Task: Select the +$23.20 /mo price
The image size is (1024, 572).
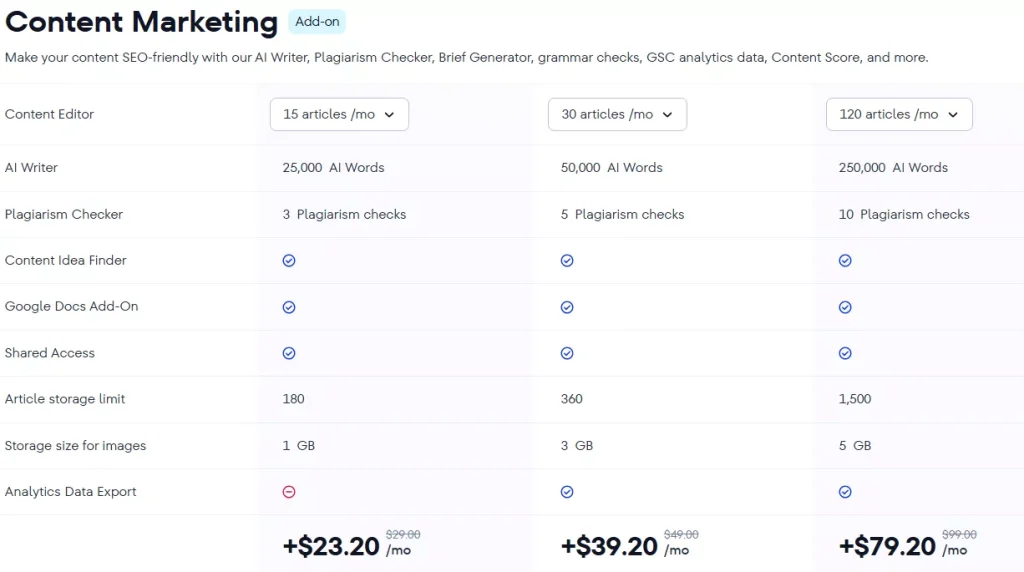Action: (332, 546)
